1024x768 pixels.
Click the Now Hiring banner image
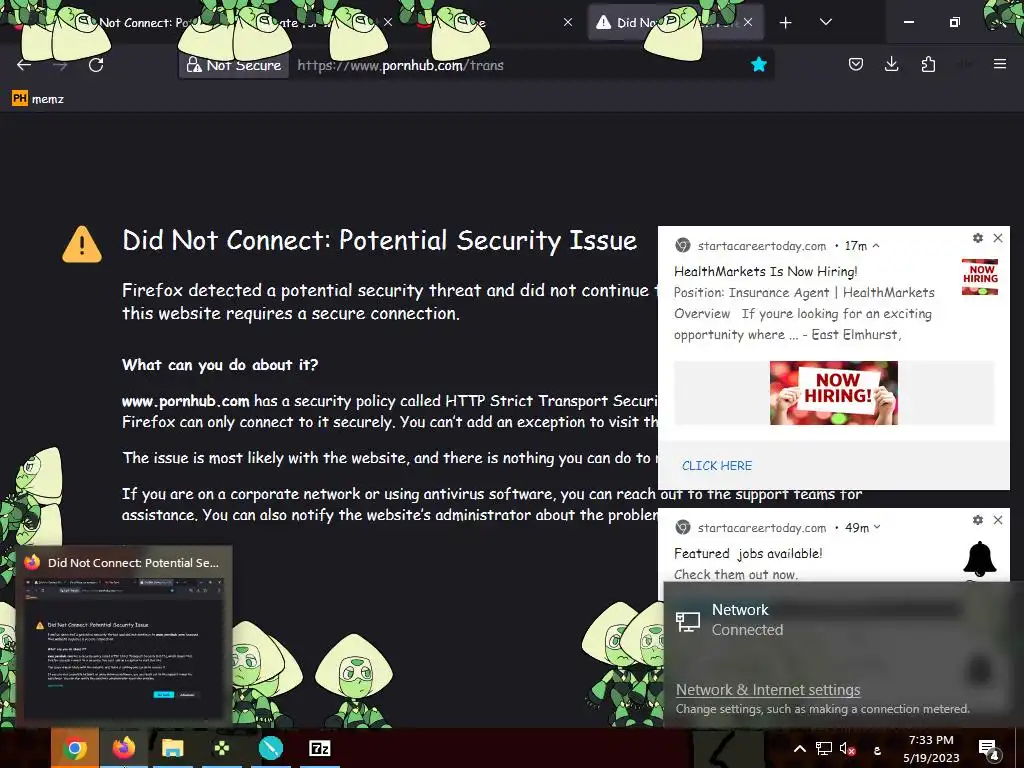(x=833, y=393)
